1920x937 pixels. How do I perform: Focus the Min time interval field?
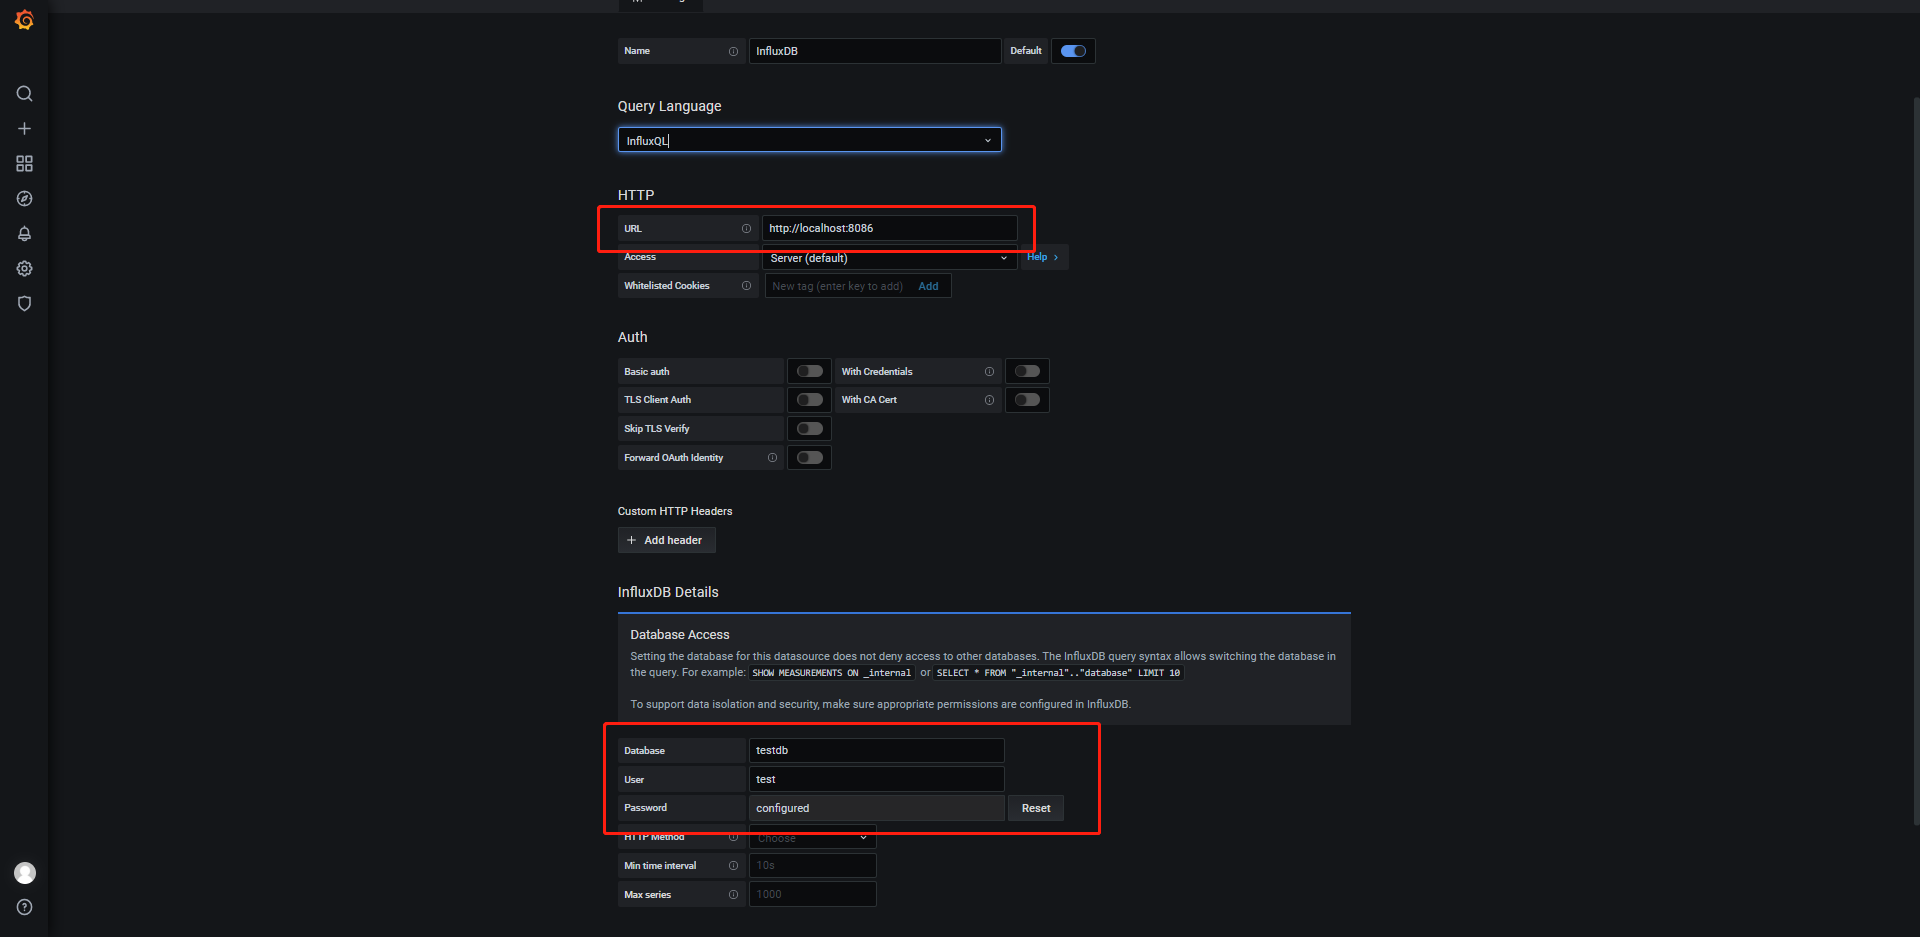813,866
